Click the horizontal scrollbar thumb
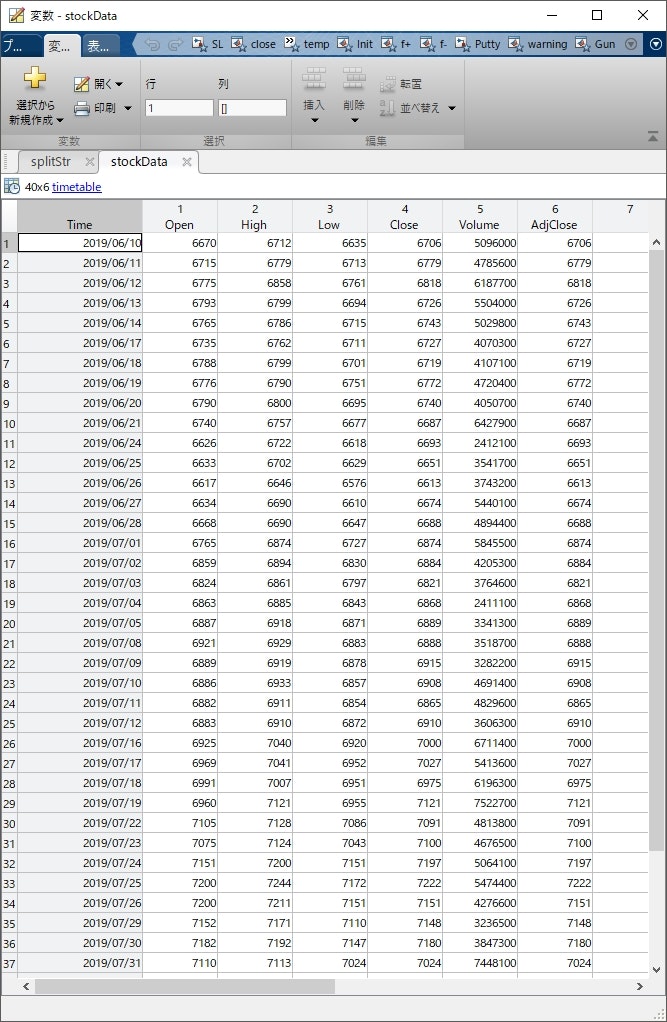 tap(185, 986)
